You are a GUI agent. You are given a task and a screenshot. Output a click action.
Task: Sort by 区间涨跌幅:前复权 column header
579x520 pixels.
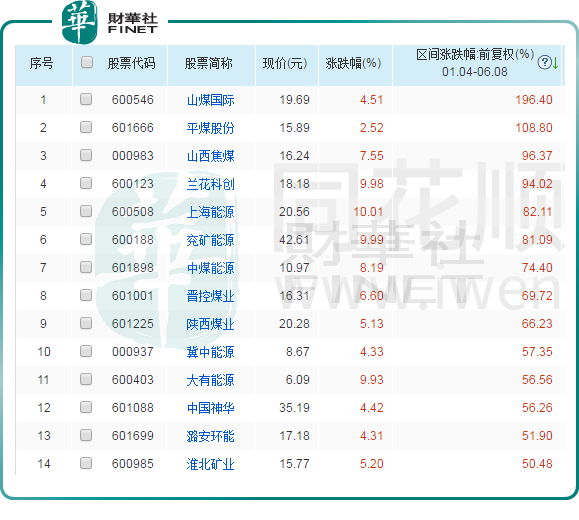(475, 55)
